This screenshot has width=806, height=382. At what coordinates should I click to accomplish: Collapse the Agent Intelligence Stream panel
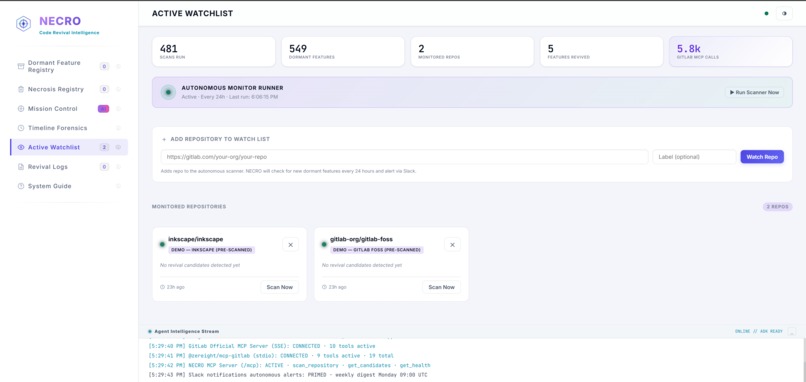[x=792, y=332]
